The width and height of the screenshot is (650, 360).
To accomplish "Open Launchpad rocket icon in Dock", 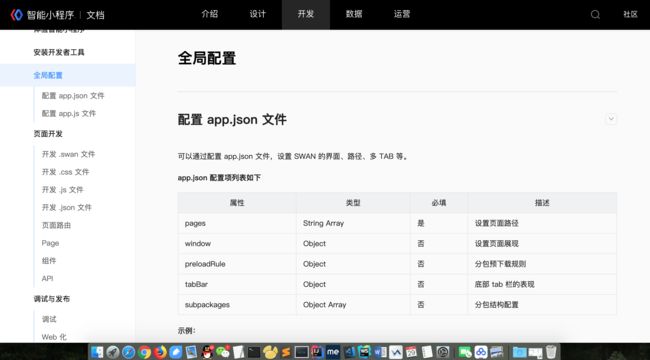I will pyautogui.click(x=113, y=352).
